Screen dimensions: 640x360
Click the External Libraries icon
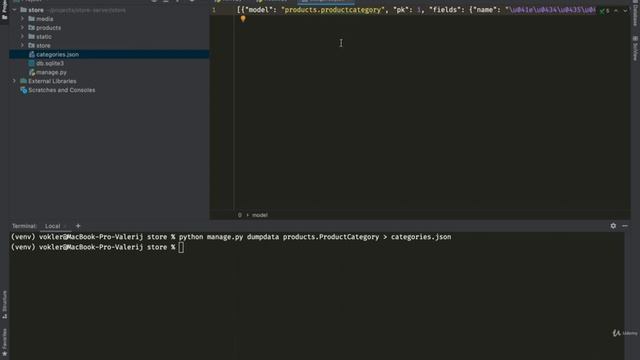(x=24, y=81)
